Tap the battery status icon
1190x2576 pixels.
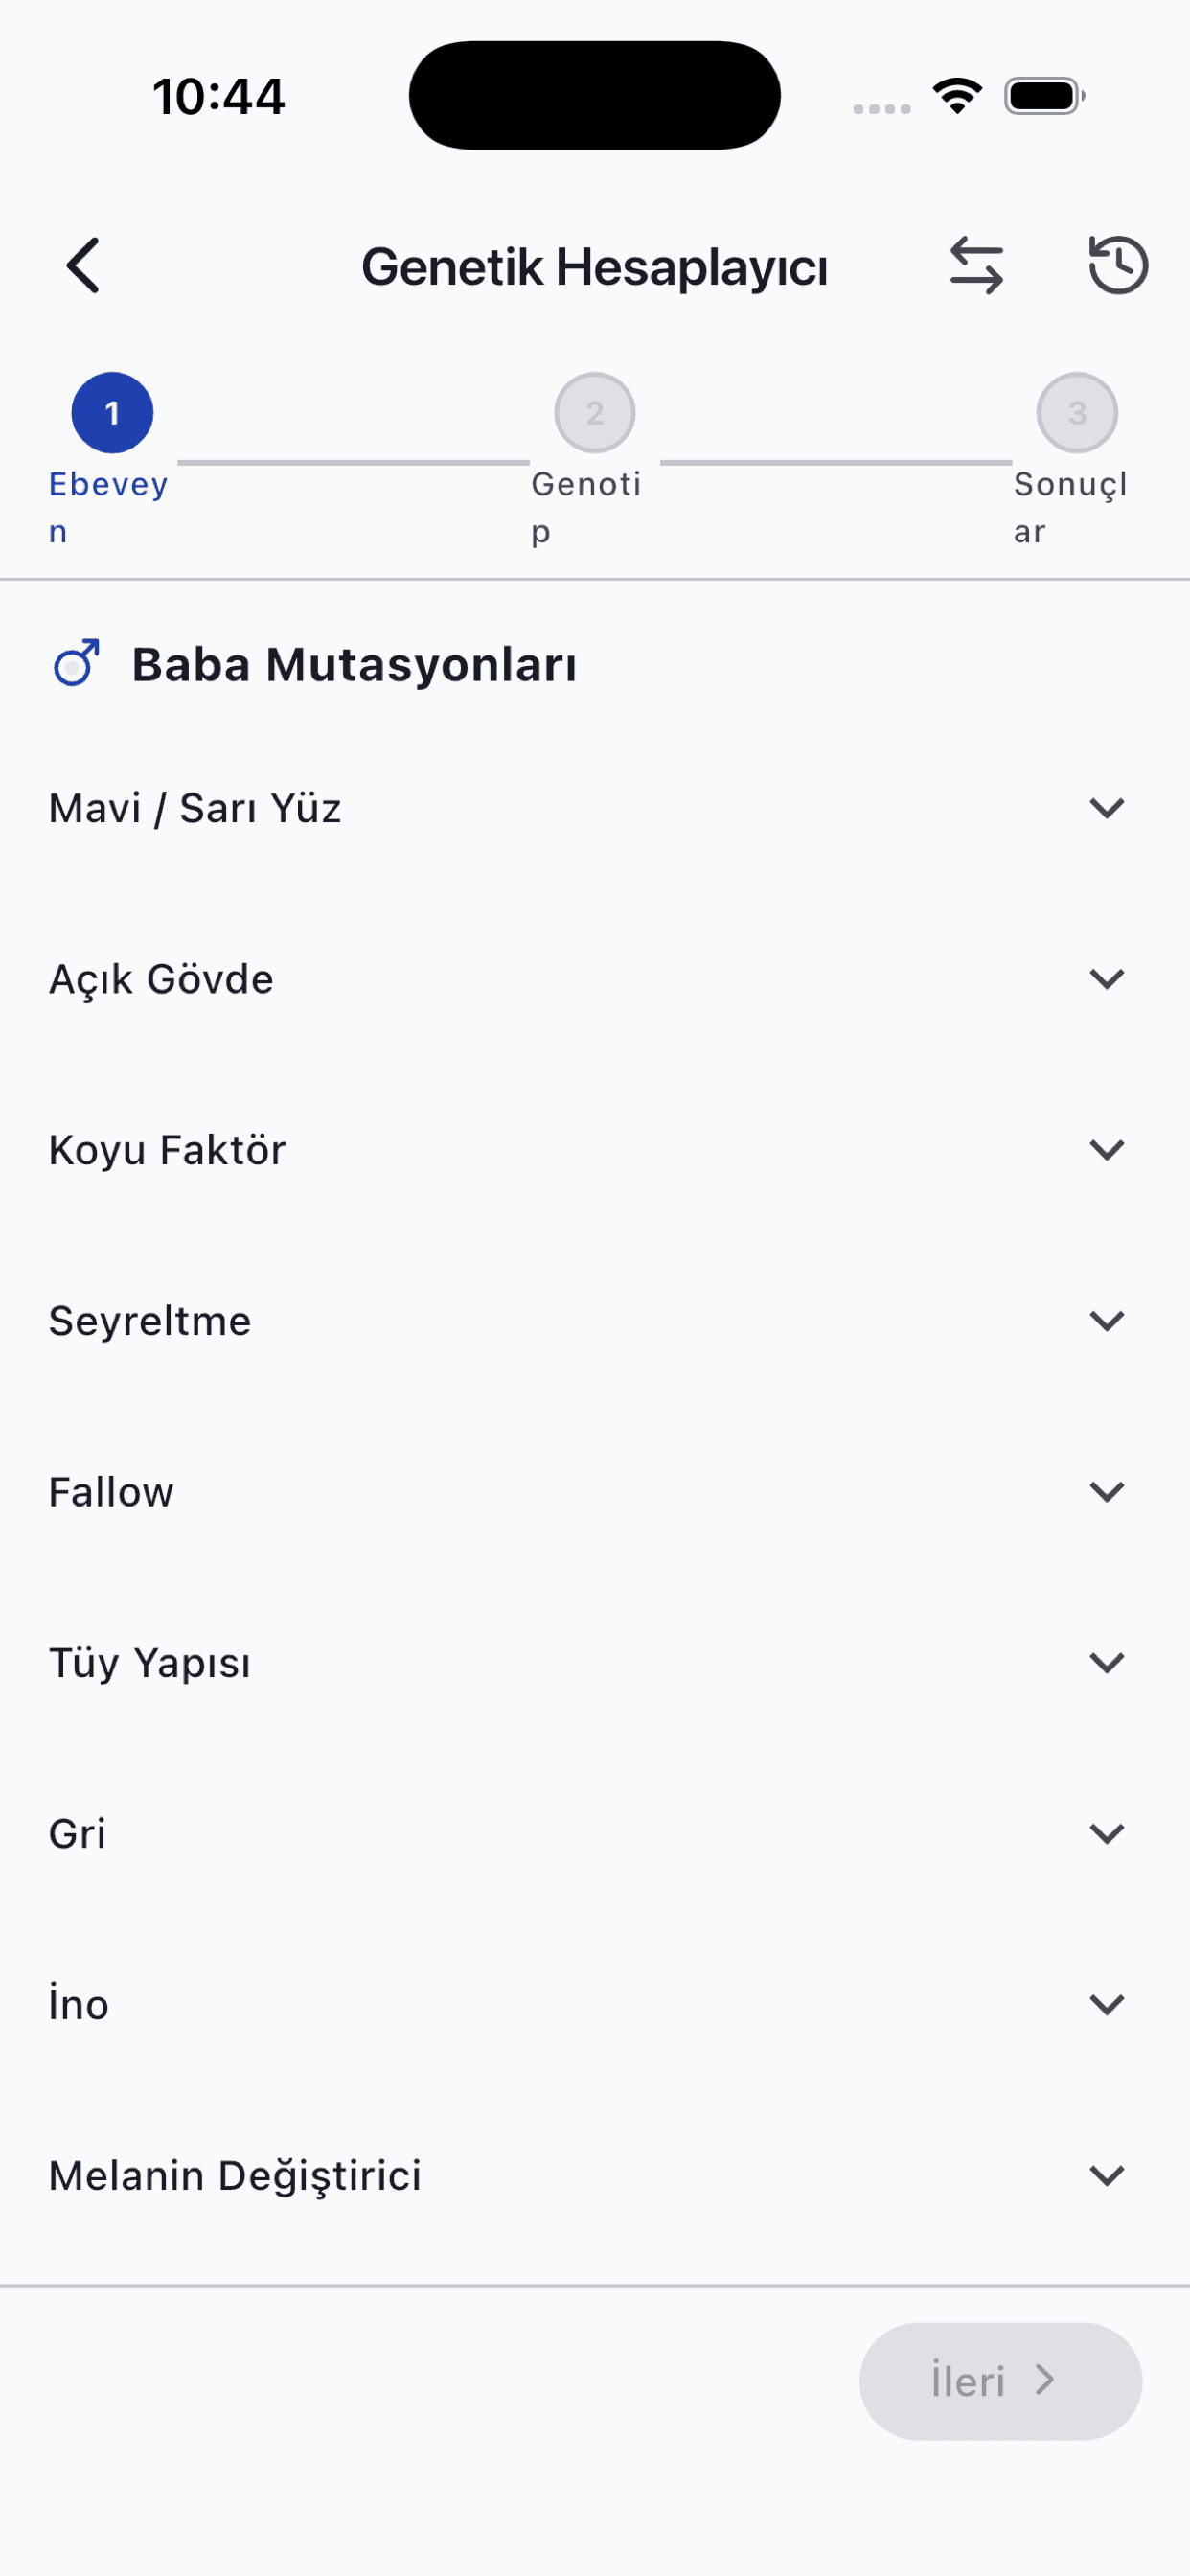[x=1044, y=96]
